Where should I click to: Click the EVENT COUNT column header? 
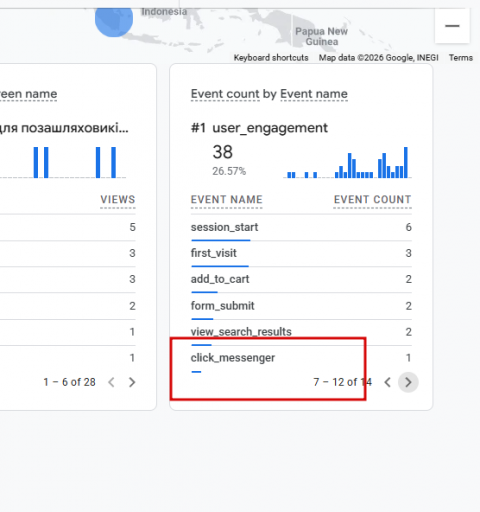[x=372, y=200]
